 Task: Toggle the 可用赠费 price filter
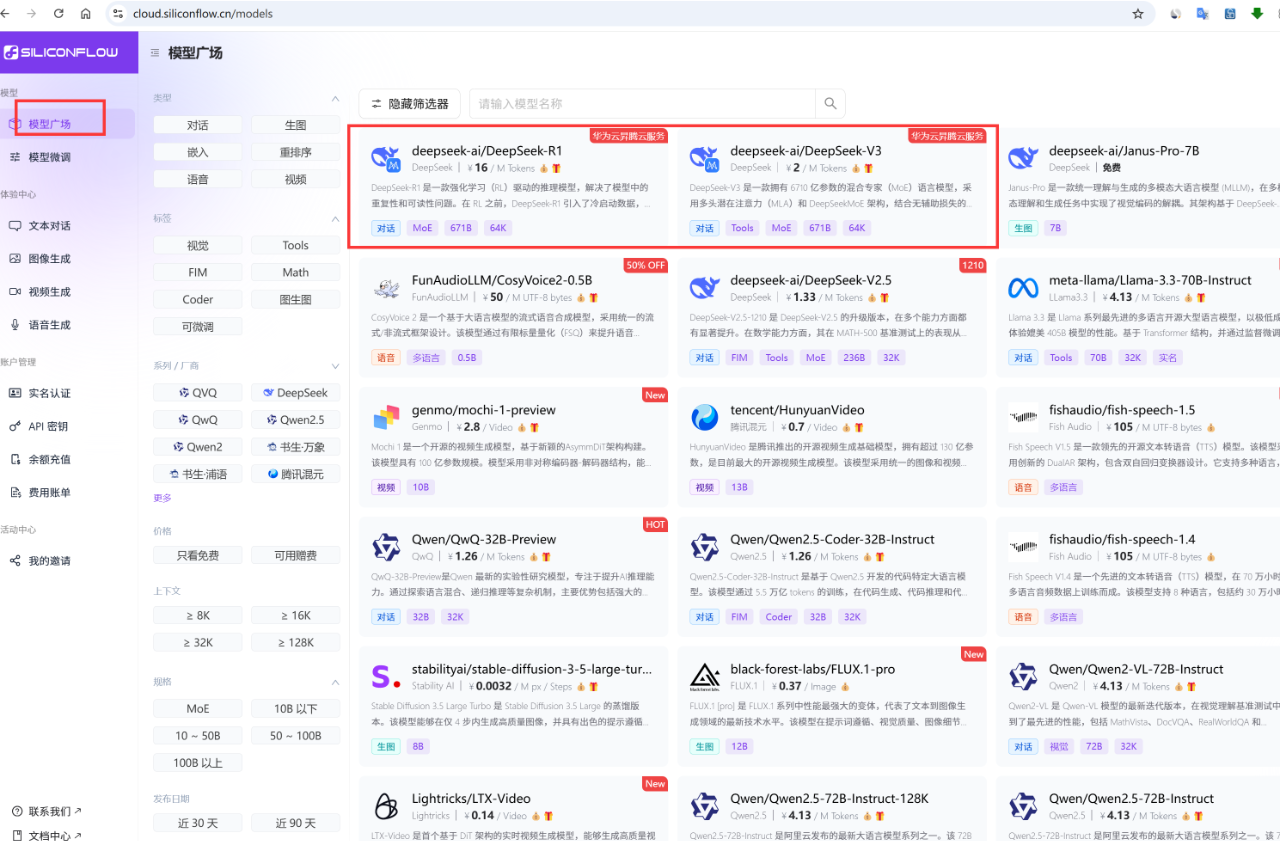pyautogui.click(x=295, y=555)
